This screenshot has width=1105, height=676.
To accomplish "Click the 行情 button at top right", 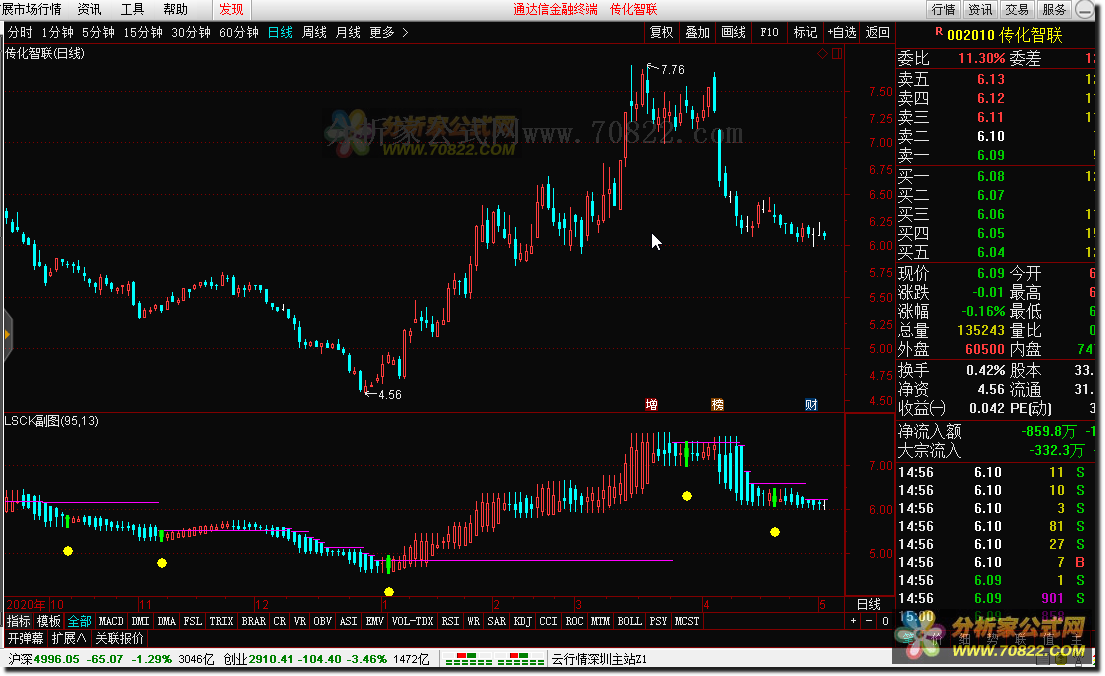I will [x=944, y=9].
